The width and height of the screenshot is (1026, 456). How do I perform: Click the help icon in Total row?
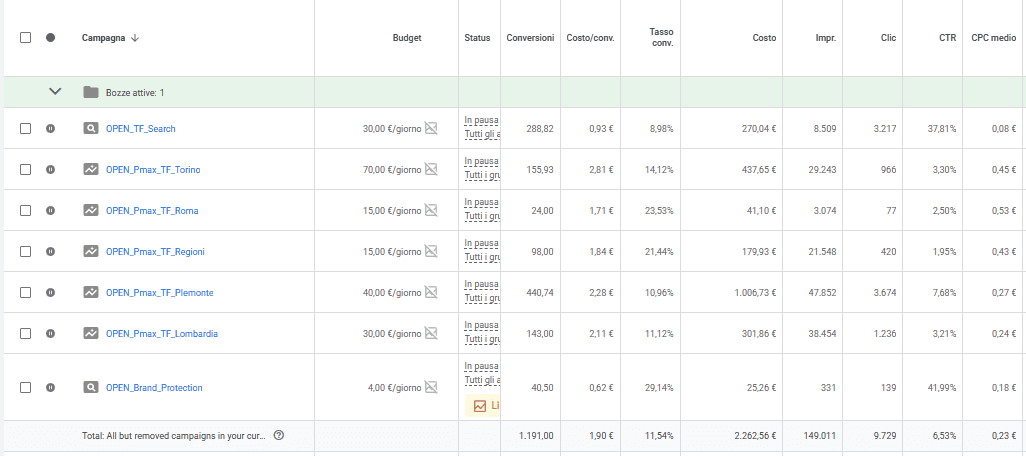(x=279, y=435)
